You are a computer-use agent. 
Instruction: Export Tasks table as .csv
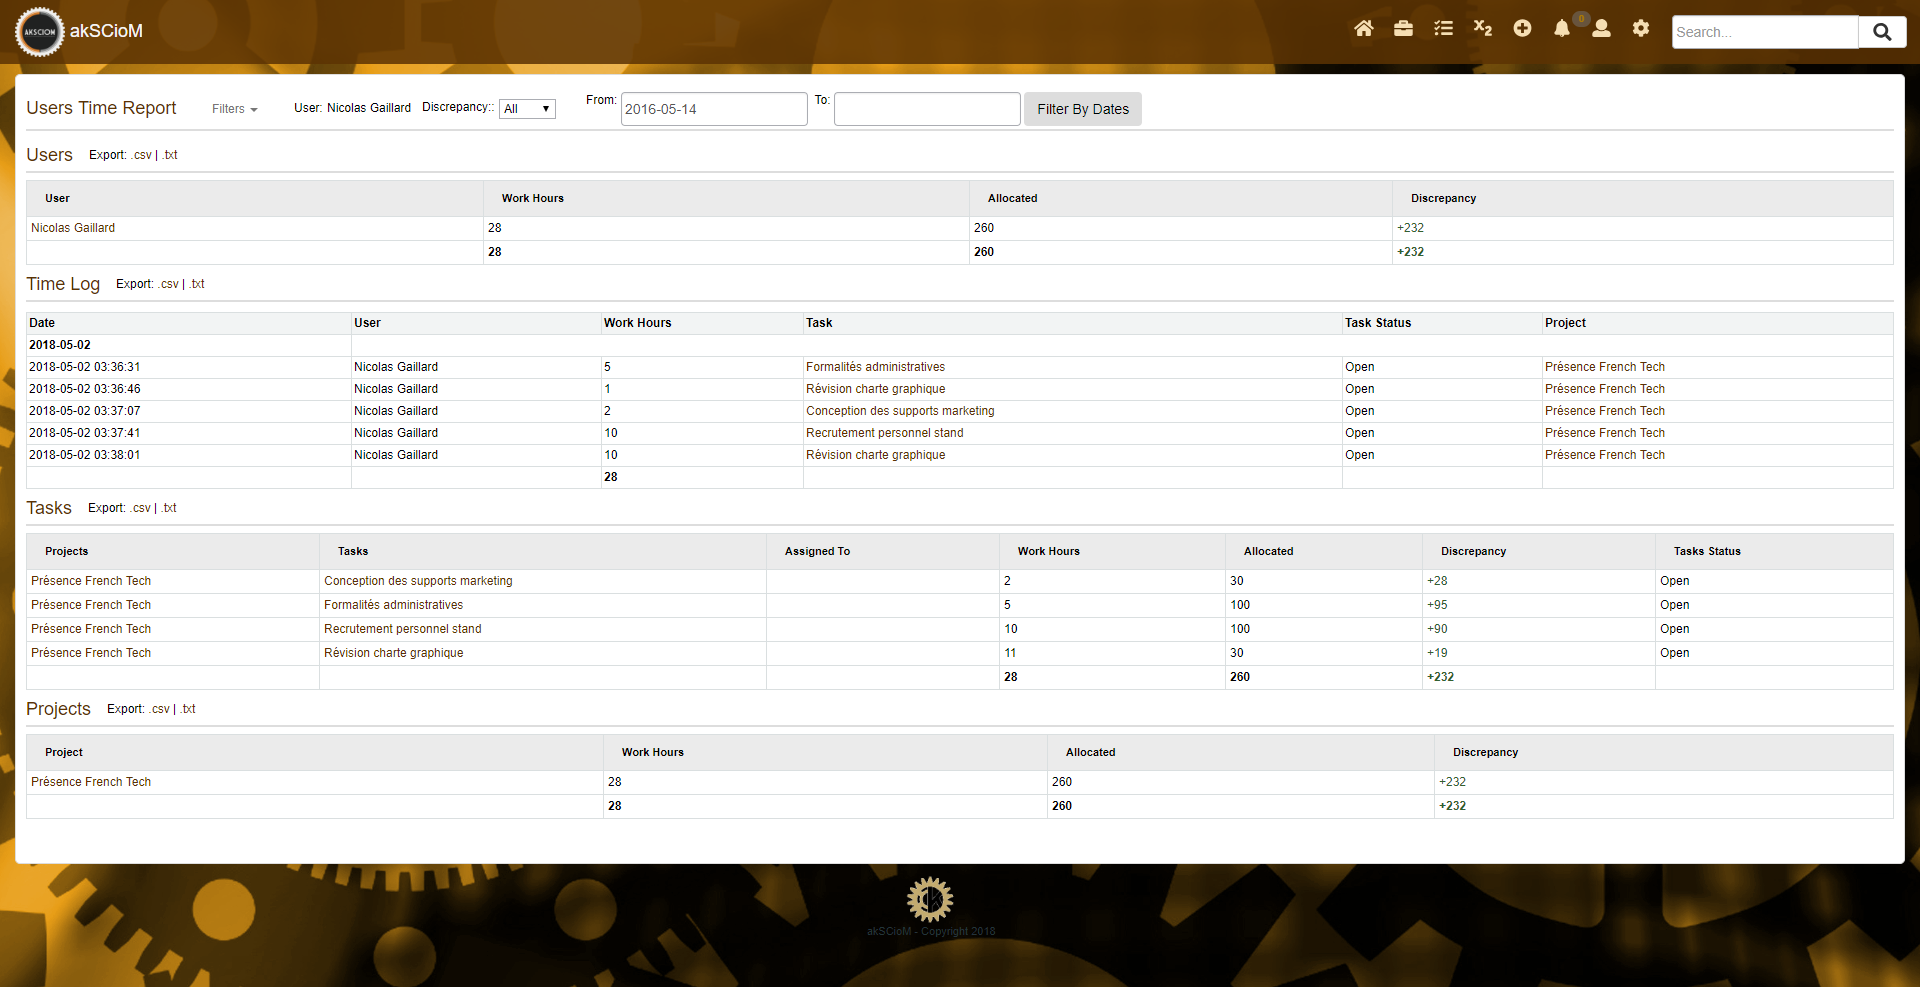pyautogui.click(x=141, y=508)
